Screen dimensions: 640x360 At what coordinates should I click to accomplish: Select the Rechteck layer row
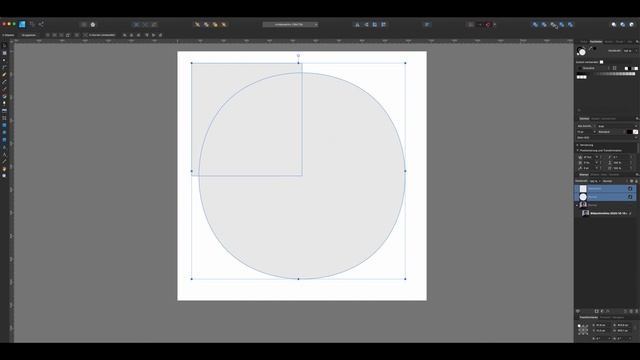pos(605,189)
